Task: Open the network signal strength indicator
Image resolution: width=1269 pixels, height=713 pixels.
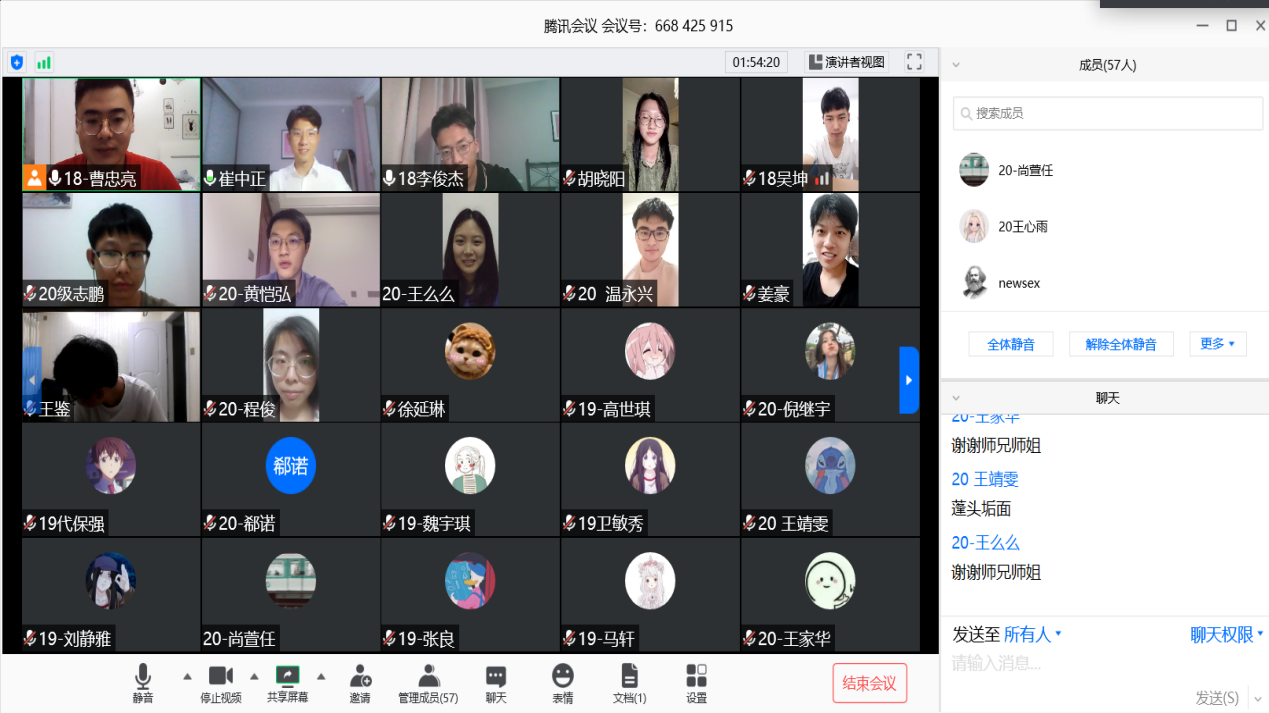Action: 44,62
